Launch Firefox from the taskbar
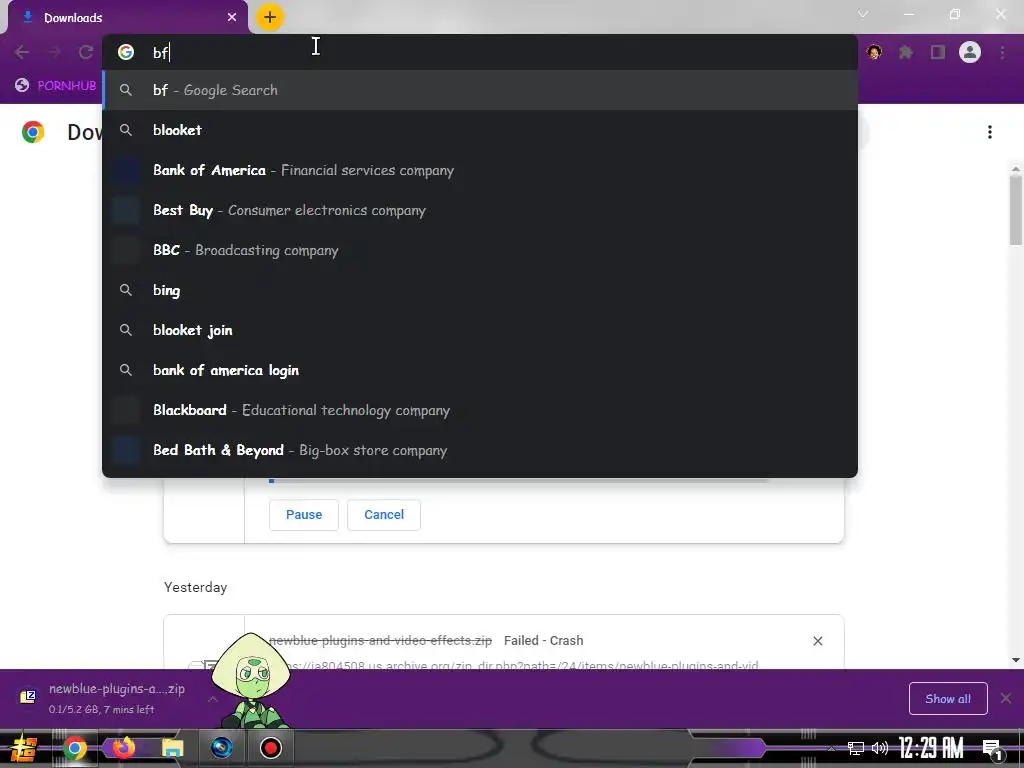1024x768 pixels. point(123,748)
